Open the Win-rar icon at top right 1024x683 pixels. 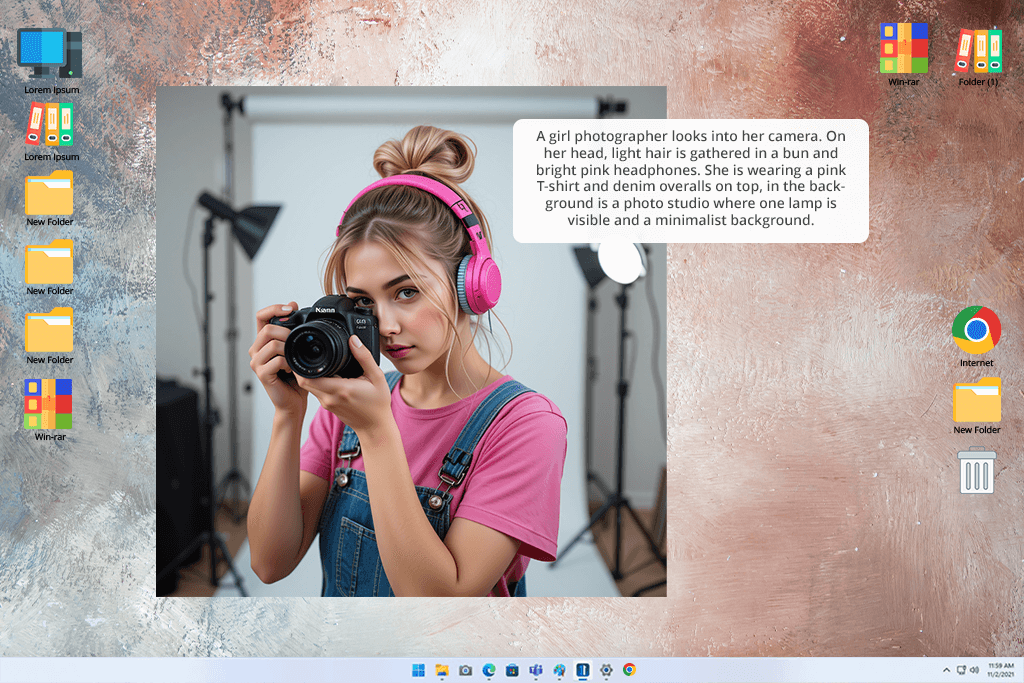pyautogui.click(x=904, y=48)
